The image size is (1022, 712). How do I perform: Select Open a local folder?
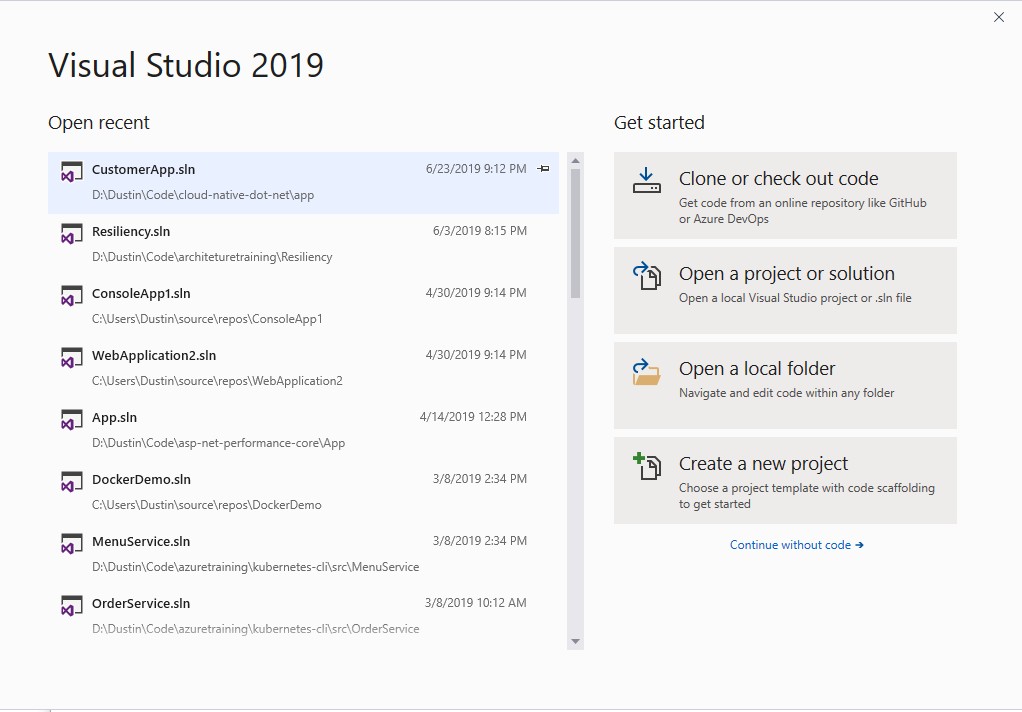coord(785,385)
